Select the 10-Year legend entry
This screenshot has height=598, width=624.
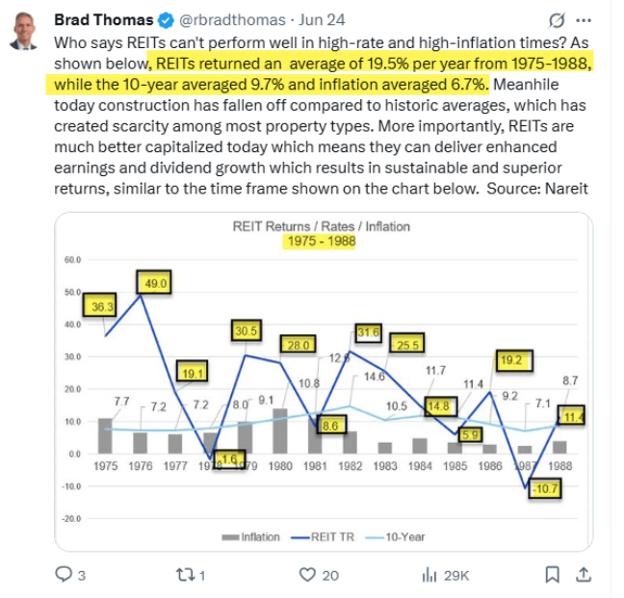pyautogui.click(x=395, y=537)
